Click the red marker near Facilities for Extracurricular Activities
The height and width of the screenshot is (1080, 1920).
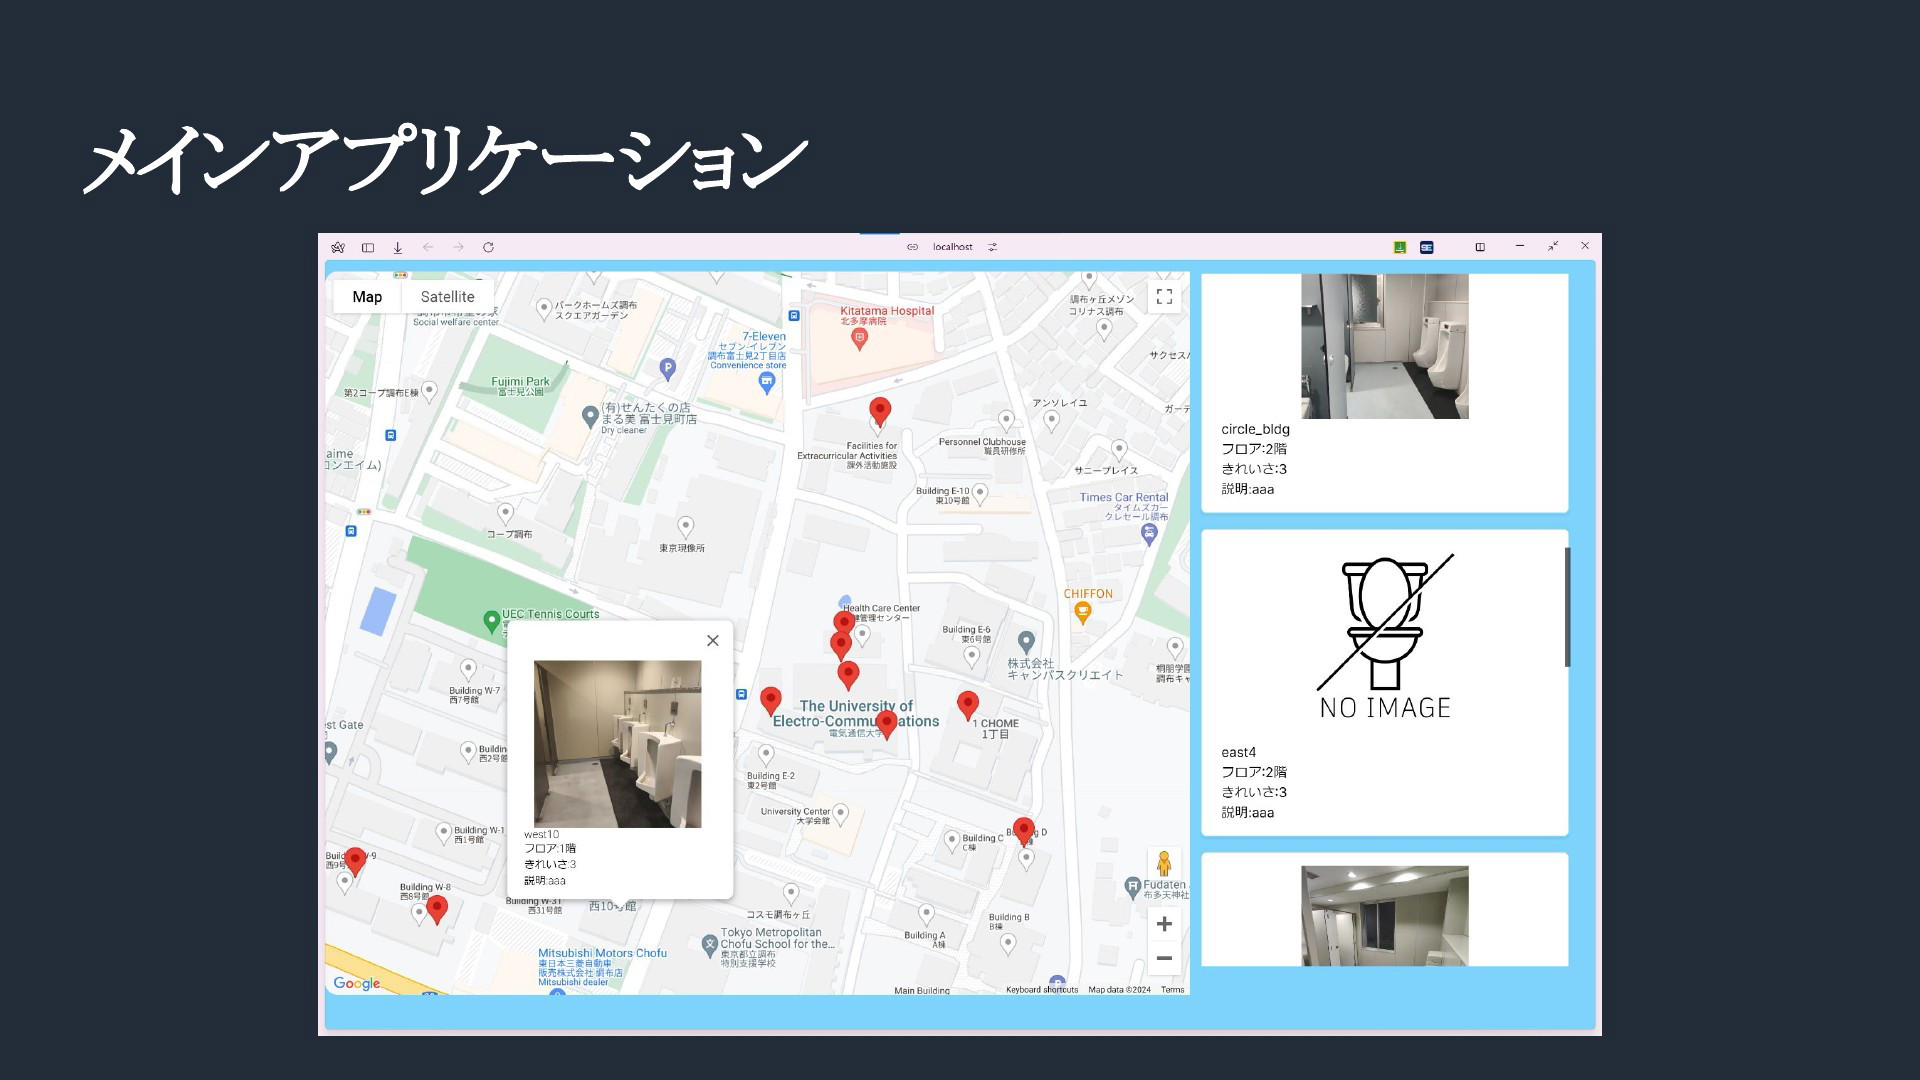click(880, 411)
